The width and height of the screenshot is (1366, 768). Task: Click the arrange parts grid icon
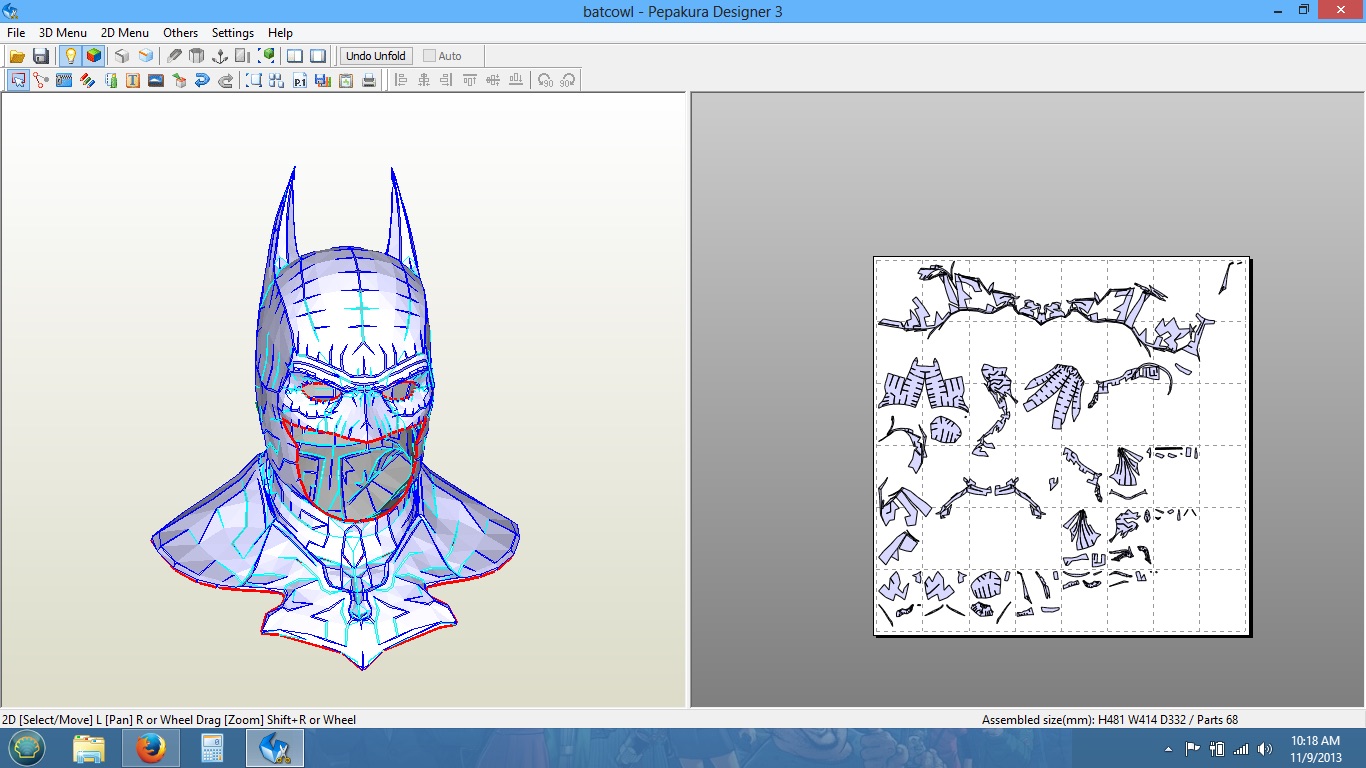pyautogui.click(x=277, y=80)
